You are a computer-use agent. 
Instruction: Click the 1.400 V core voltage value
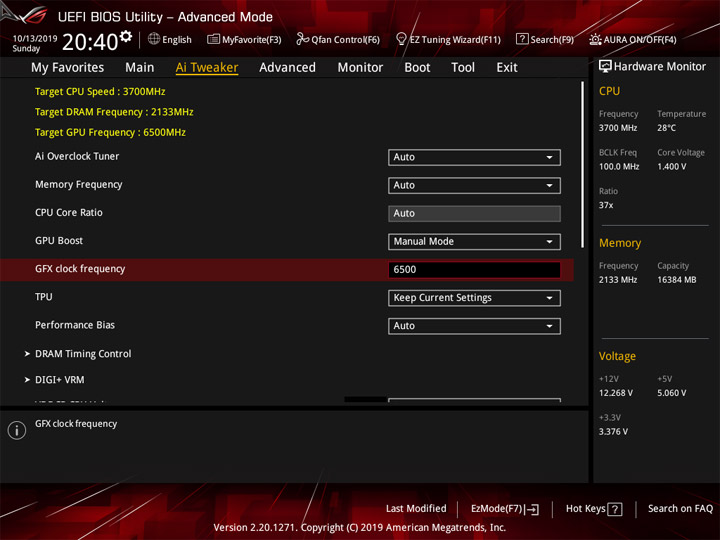(671, 166)
